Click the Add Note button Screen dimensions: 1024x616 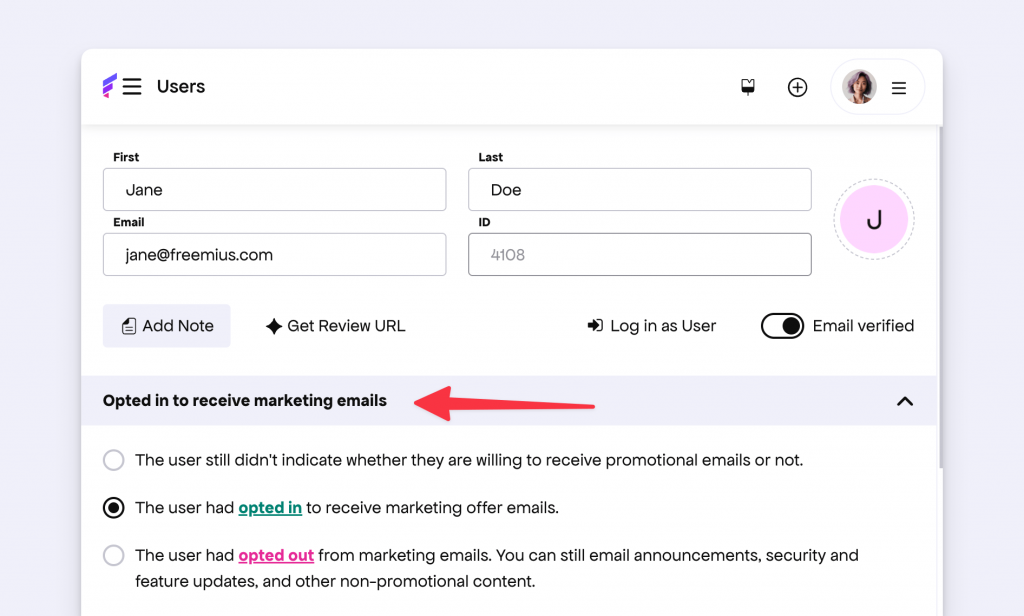166,325
